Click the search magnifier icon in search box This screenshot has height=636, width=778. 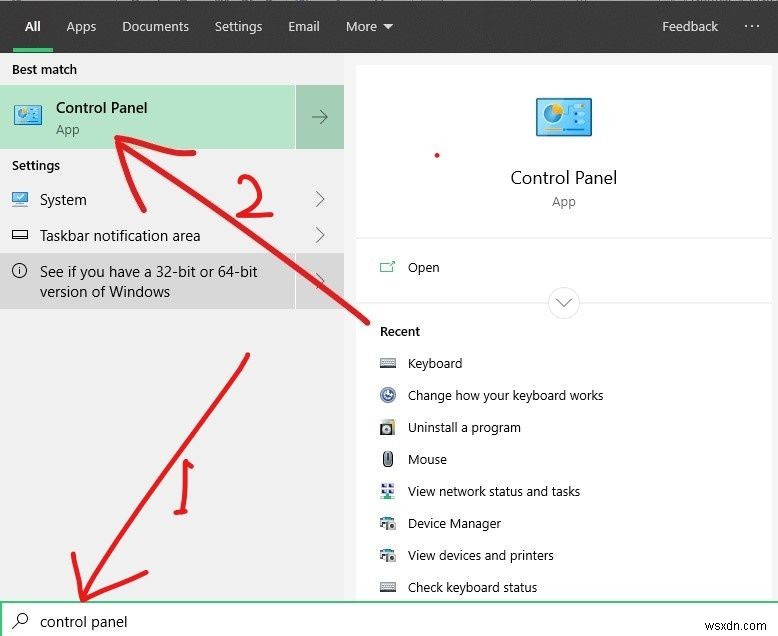pyautogui.click(x=20, y=621)
